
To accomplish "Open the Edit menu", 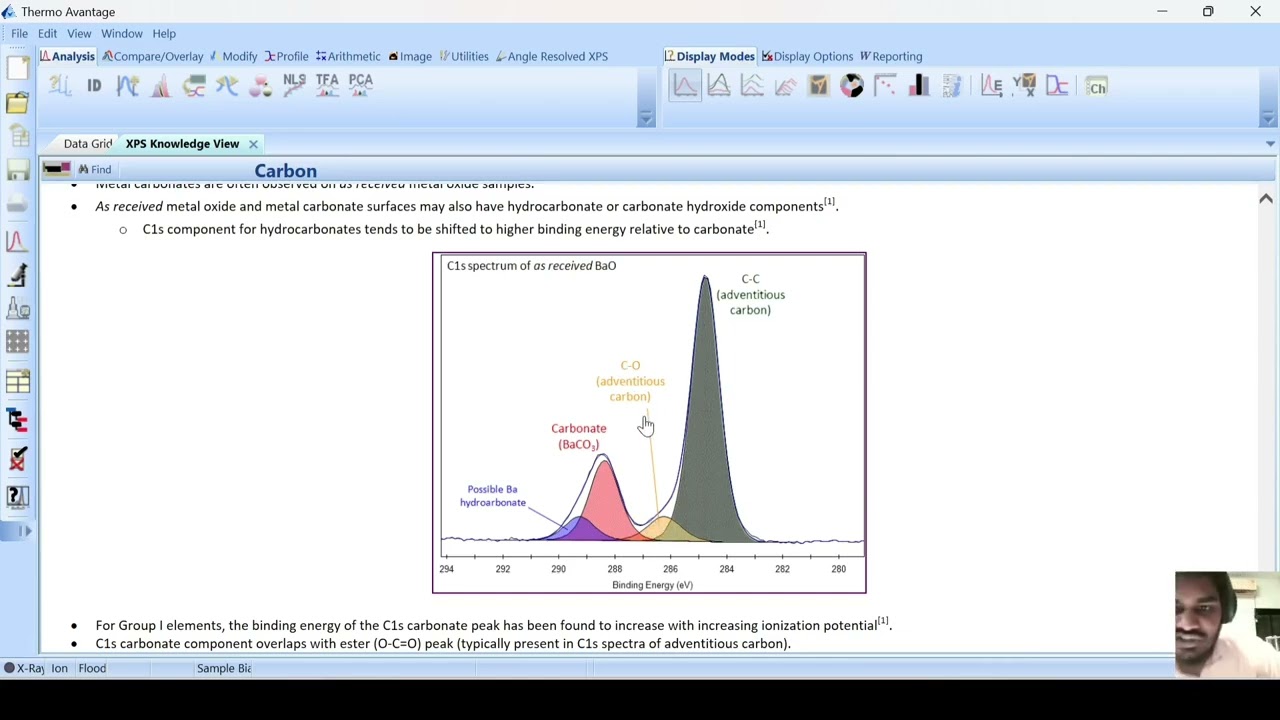I will (47, 33).
